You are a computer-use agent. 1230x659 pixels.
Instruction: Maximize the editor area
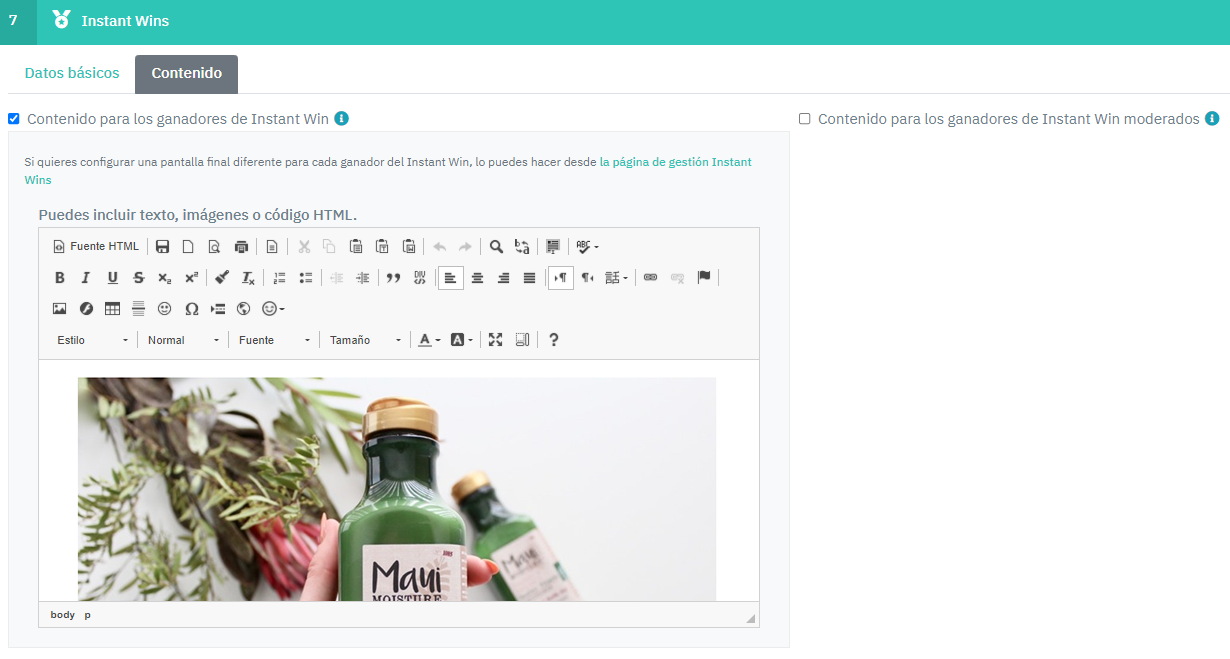coord(495,340)
